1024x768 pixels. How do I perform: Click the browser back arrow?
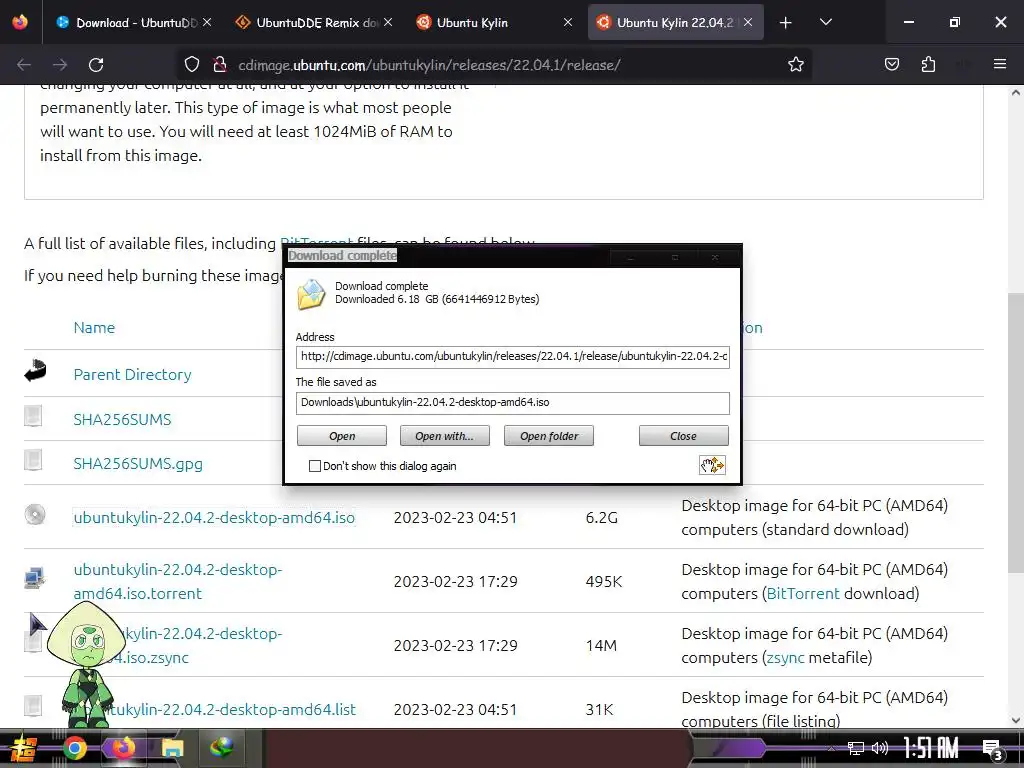coord(24,65)
